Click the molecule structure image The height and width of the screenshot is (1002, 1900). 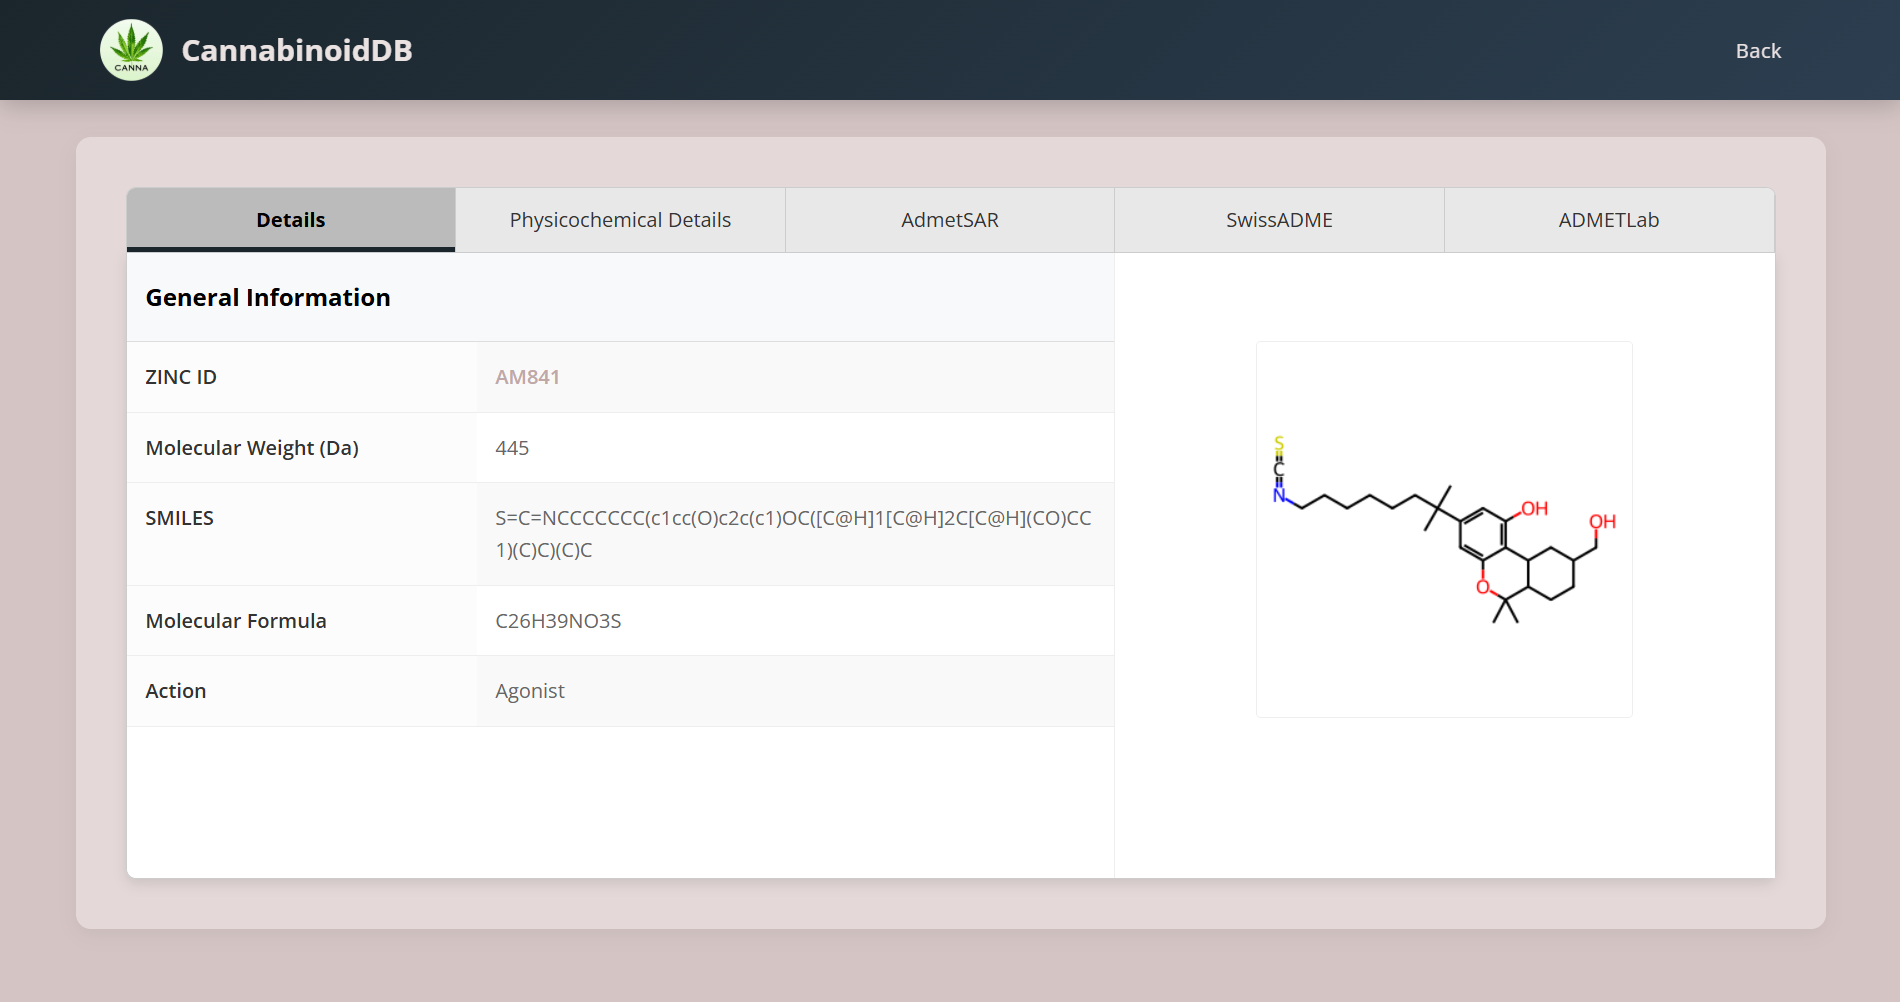(x=1444, y=529)
